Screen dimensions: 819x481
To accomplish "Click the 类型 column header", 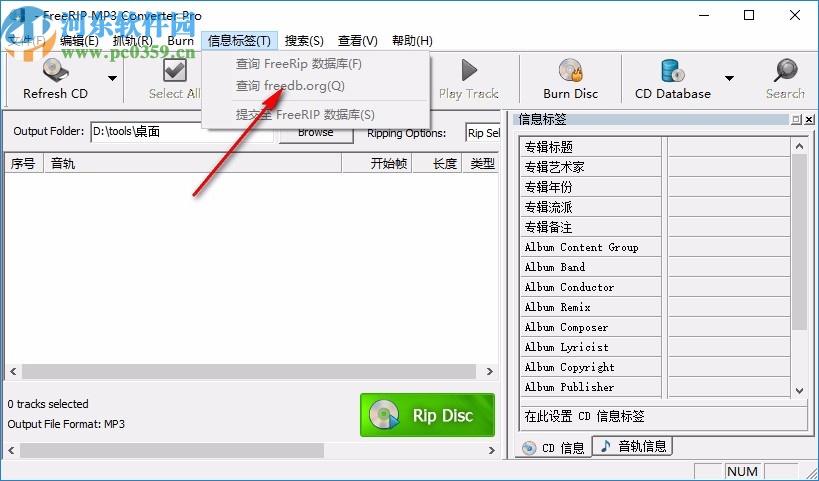I will (481, 163).
